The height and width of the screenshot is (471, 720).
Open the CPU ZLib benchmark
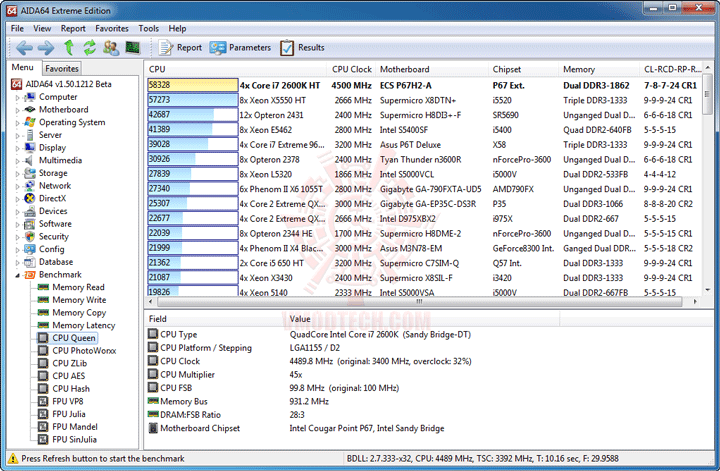(x=69, y=363)
